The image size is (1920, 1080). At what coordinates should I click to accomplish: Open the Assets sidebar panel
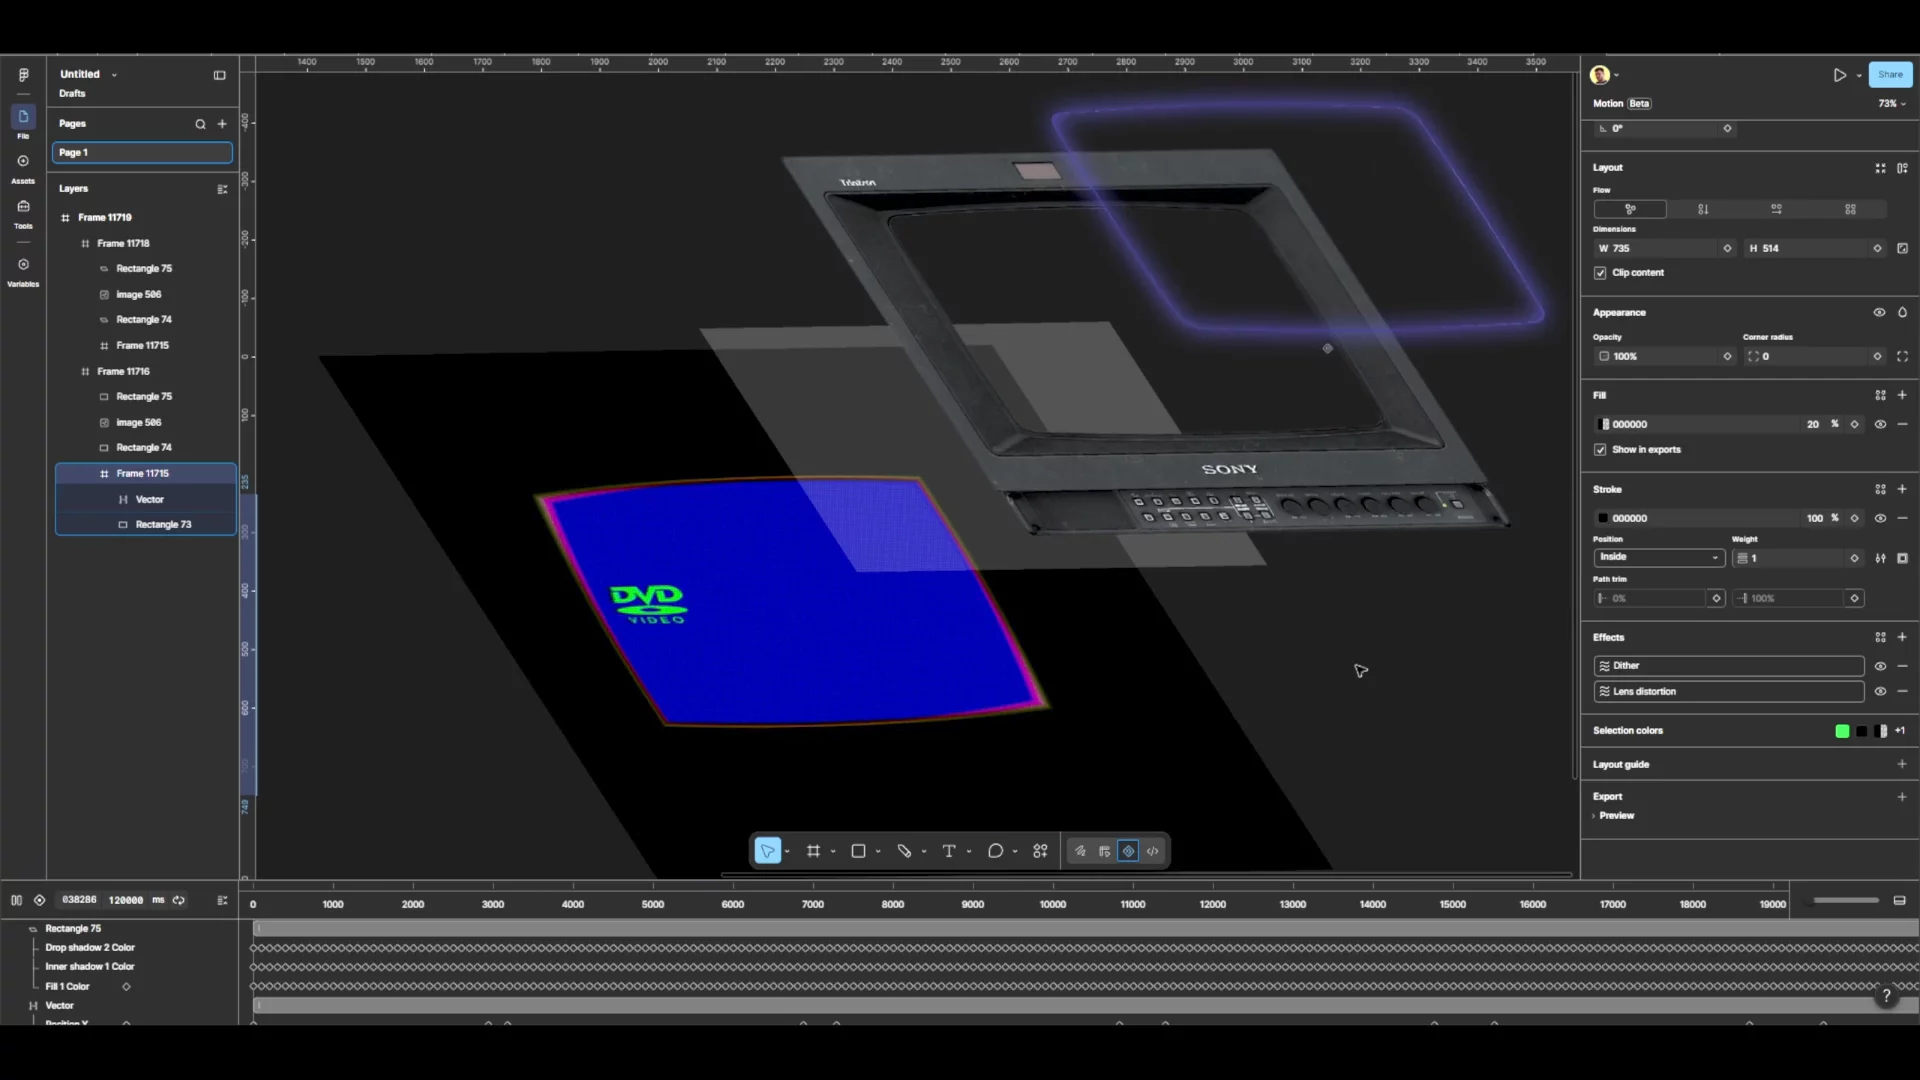pos(23,167)
